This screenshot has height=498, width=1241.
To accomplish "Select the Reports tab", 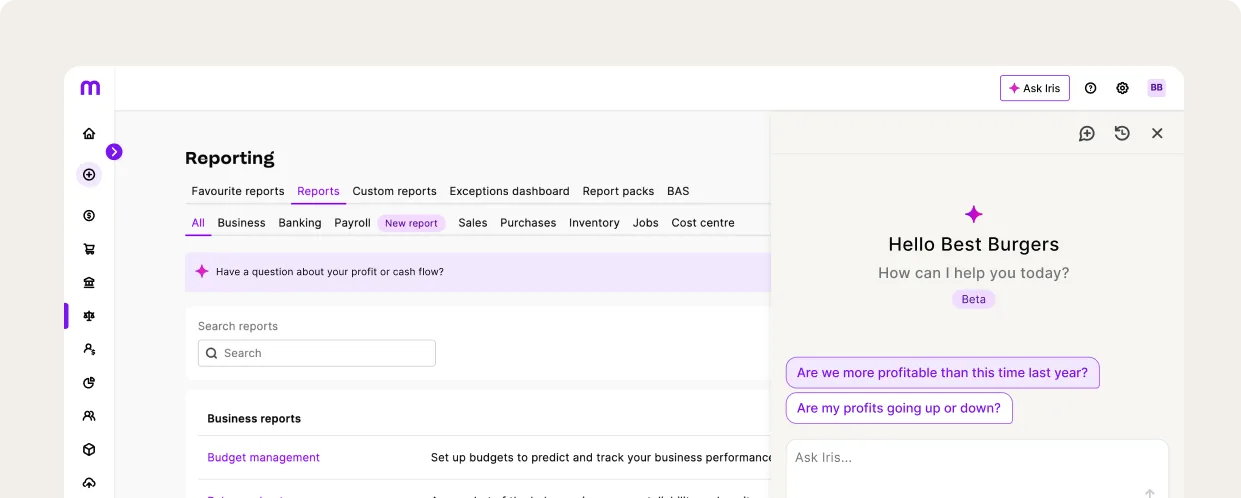I will coord(318,191).
